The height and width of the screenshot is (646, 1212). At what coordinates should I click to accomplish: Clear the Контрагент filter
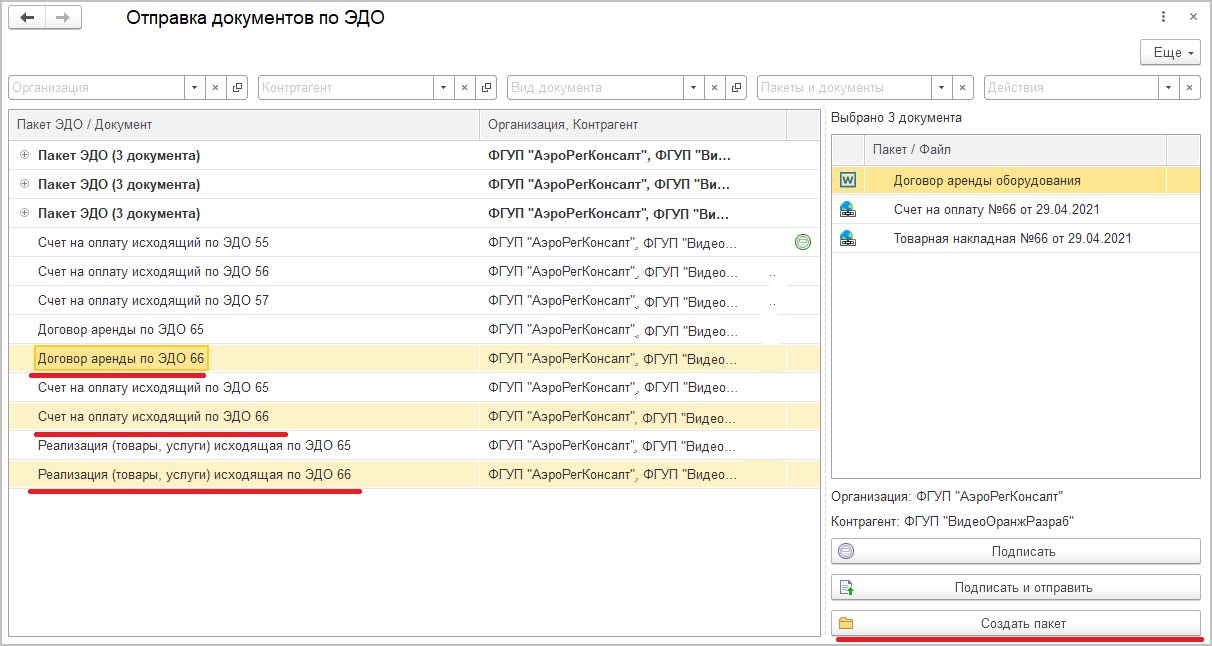pos(464,87)
